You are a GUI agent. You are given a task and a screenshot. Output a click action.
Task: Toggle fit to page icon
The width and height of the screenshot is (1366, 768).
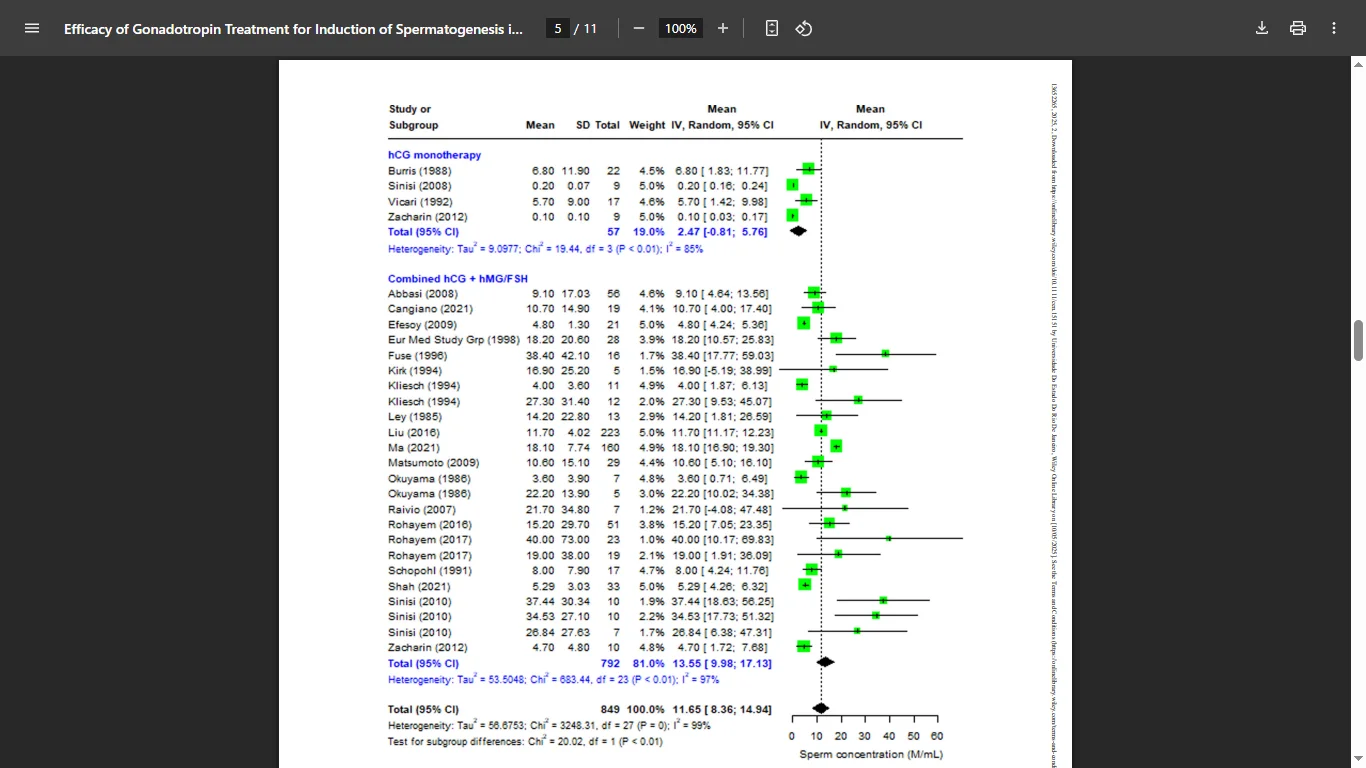tap(772, 28)
